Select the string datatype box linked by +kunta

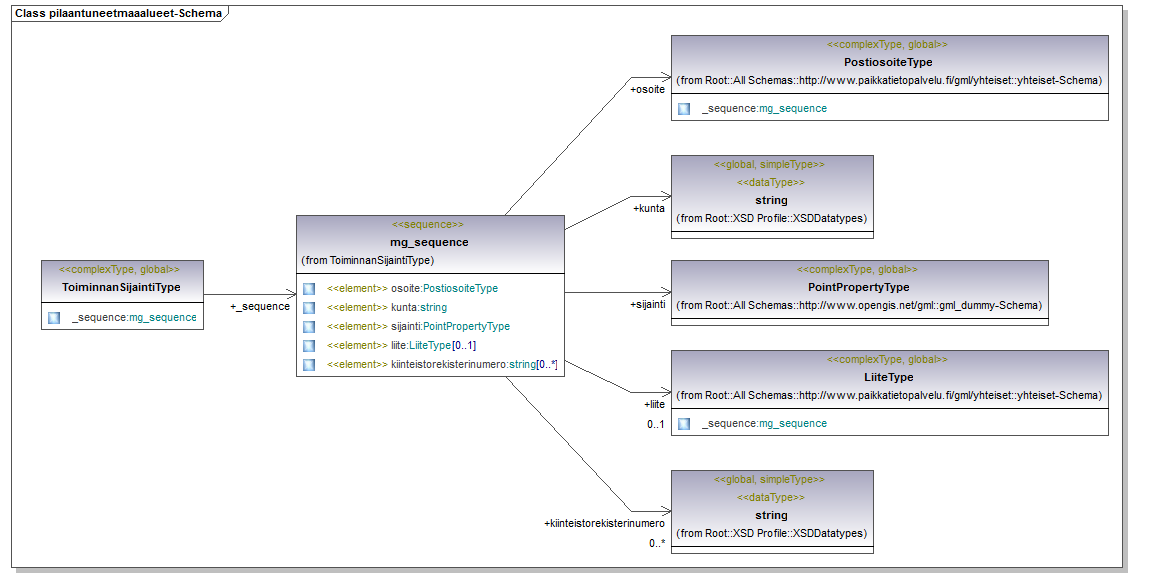tap(771, 200)
